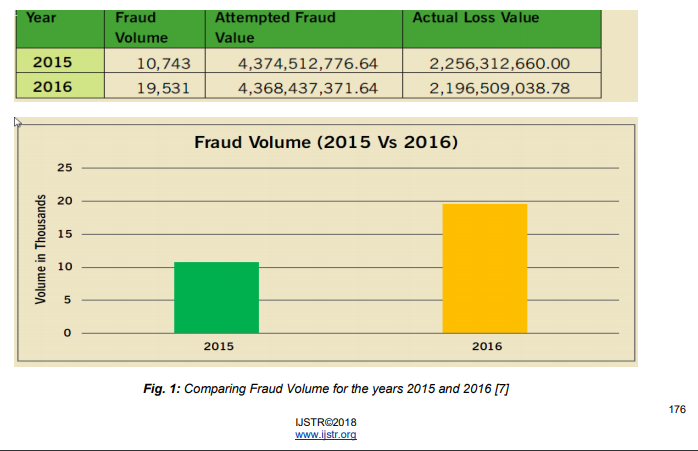Click the Volume in Thousands axis label
Image resolution: width=698 pixels, height=451 pixels.
tap(41, 249)
